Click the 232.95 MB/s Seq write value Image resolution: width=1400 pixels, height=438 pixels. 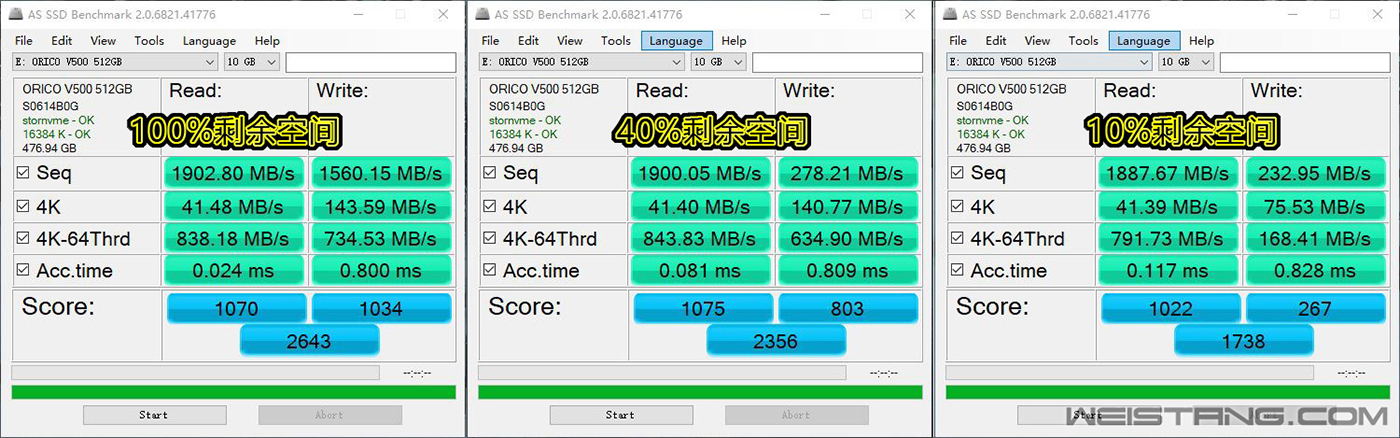tap(1315, 173)
